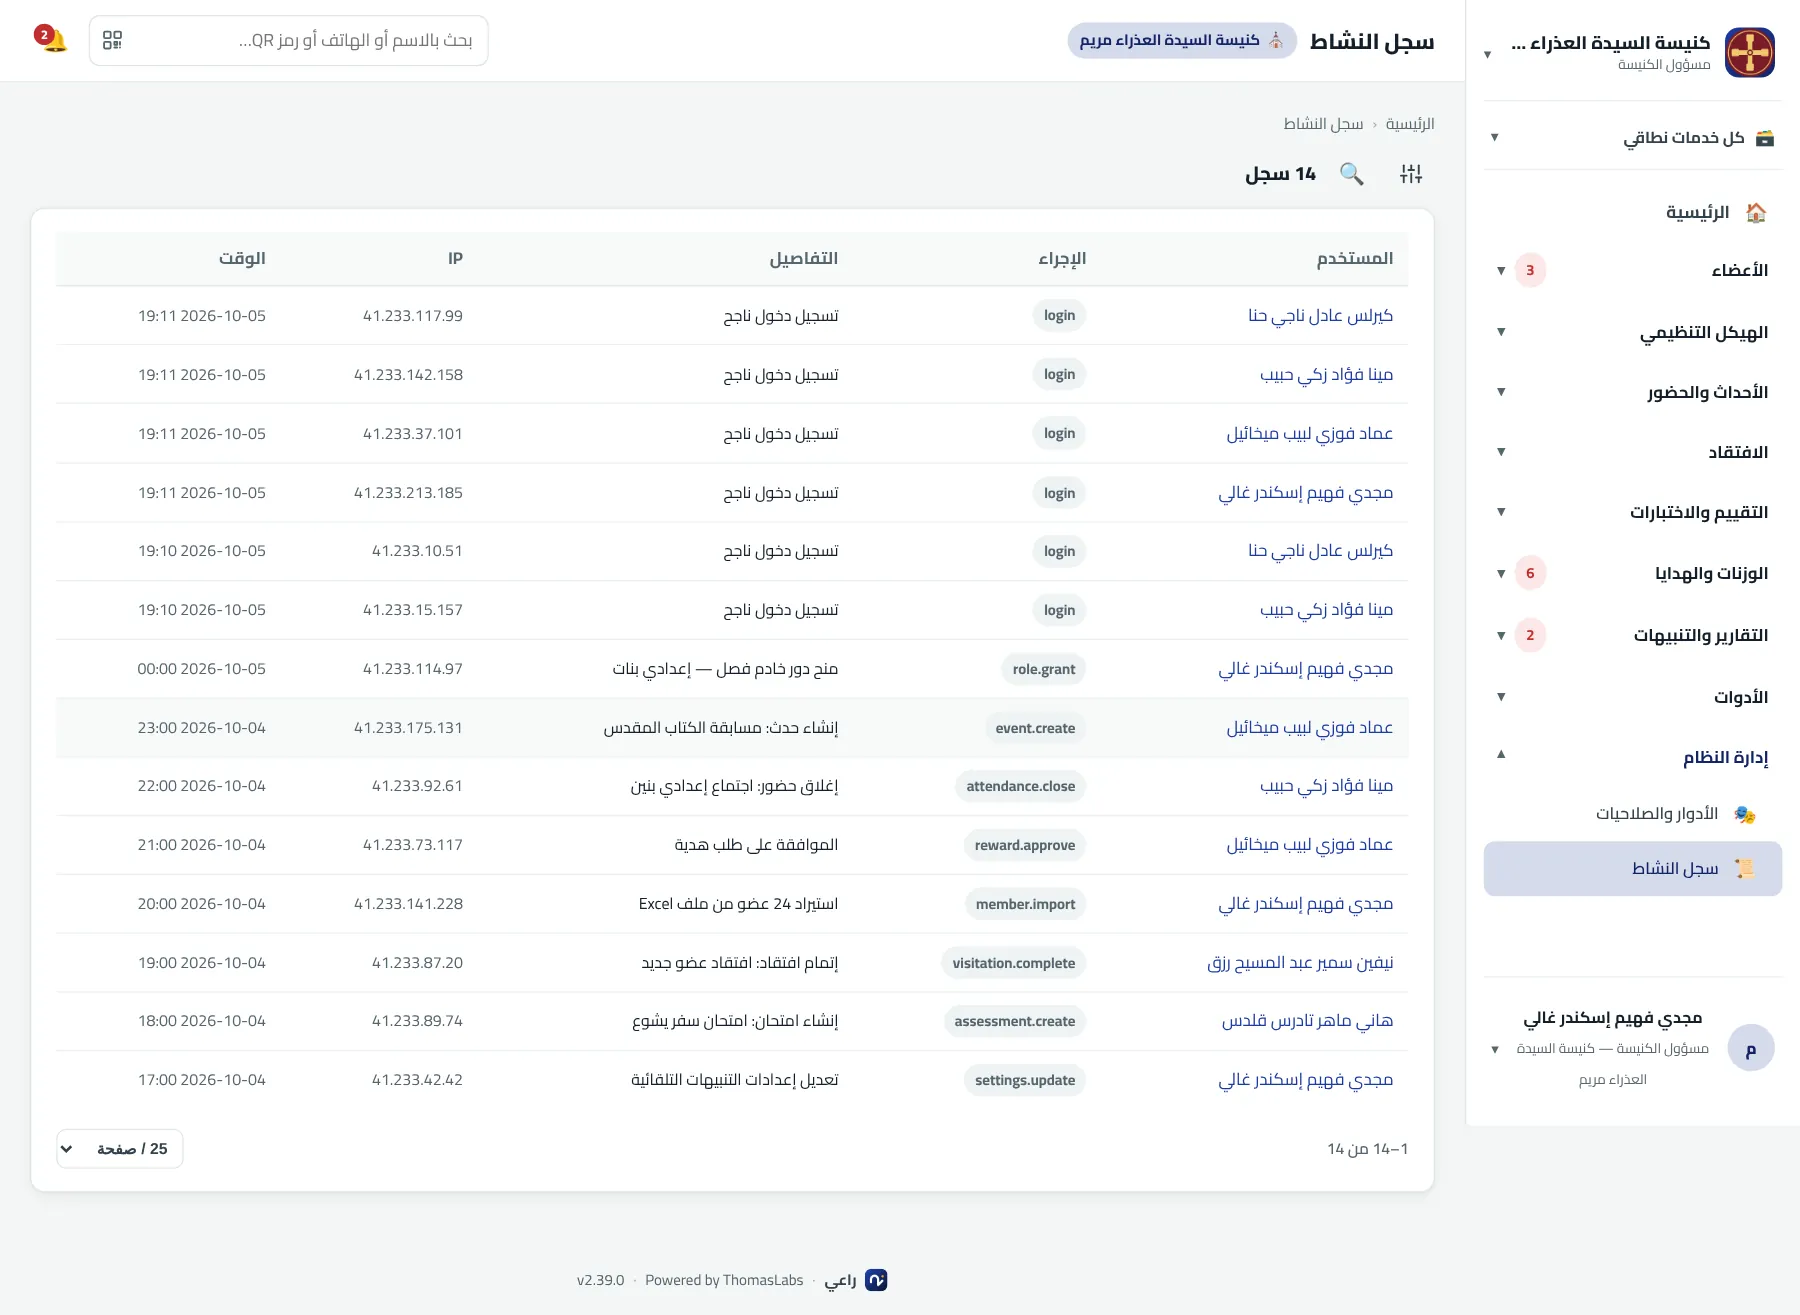The height and width of the screenshot is (1315, 1800).
Task: Click the church logo in sidebar header
Action: pos(1750,52)
